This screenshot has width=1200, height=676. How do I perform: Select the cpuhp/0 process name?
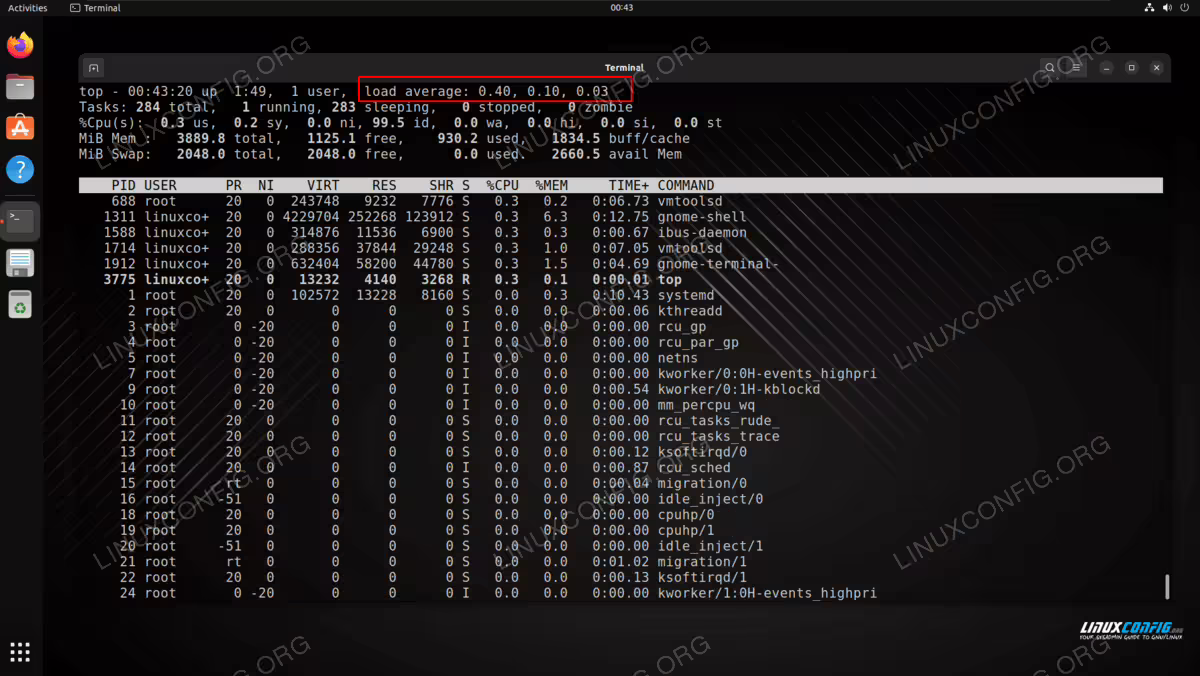(x=686, y=515)
